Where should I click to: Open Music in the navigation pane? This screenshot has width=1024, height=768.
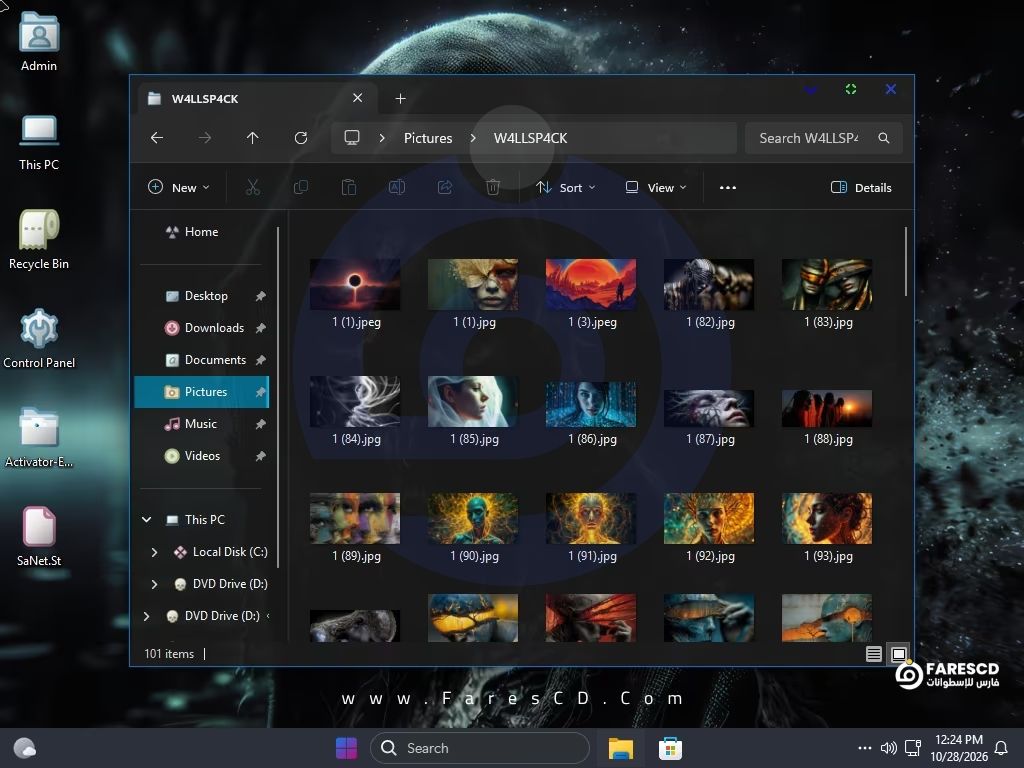coord(201,424)
